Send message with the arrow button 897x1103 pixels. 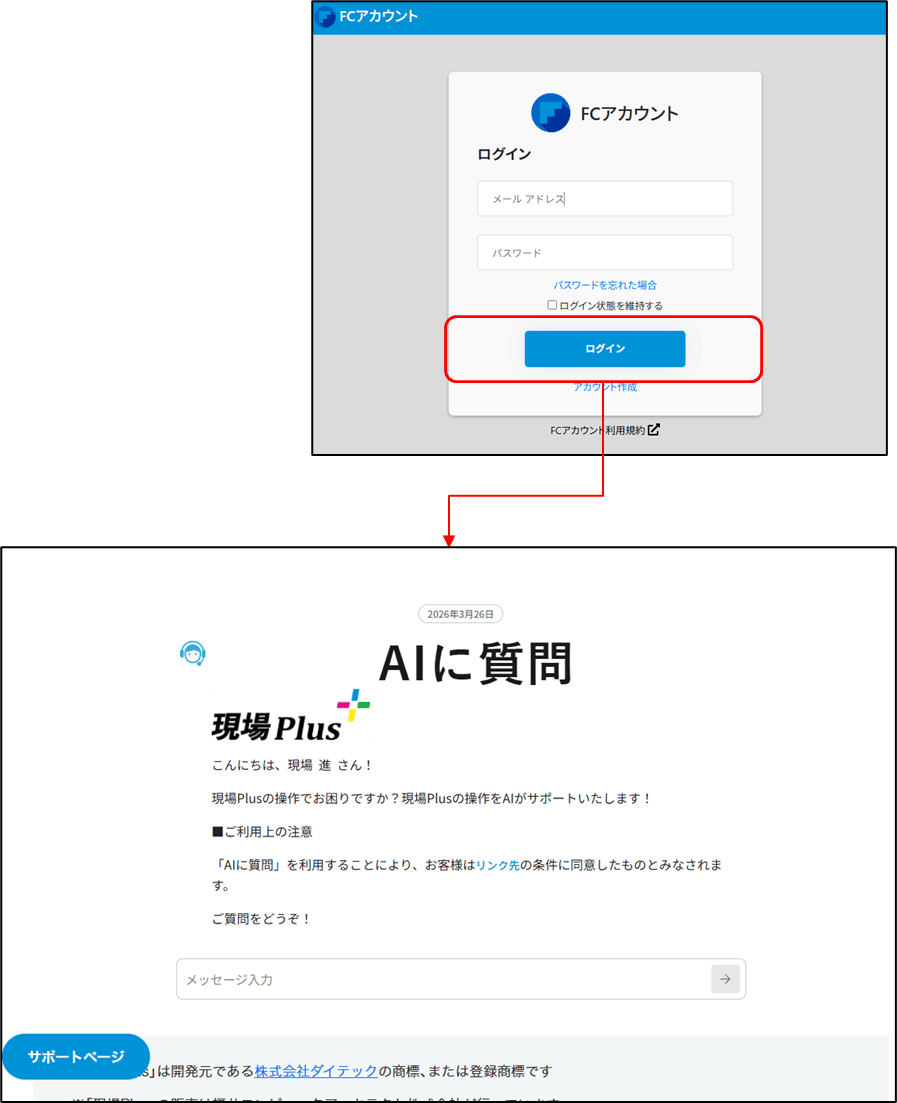(725, 978)
